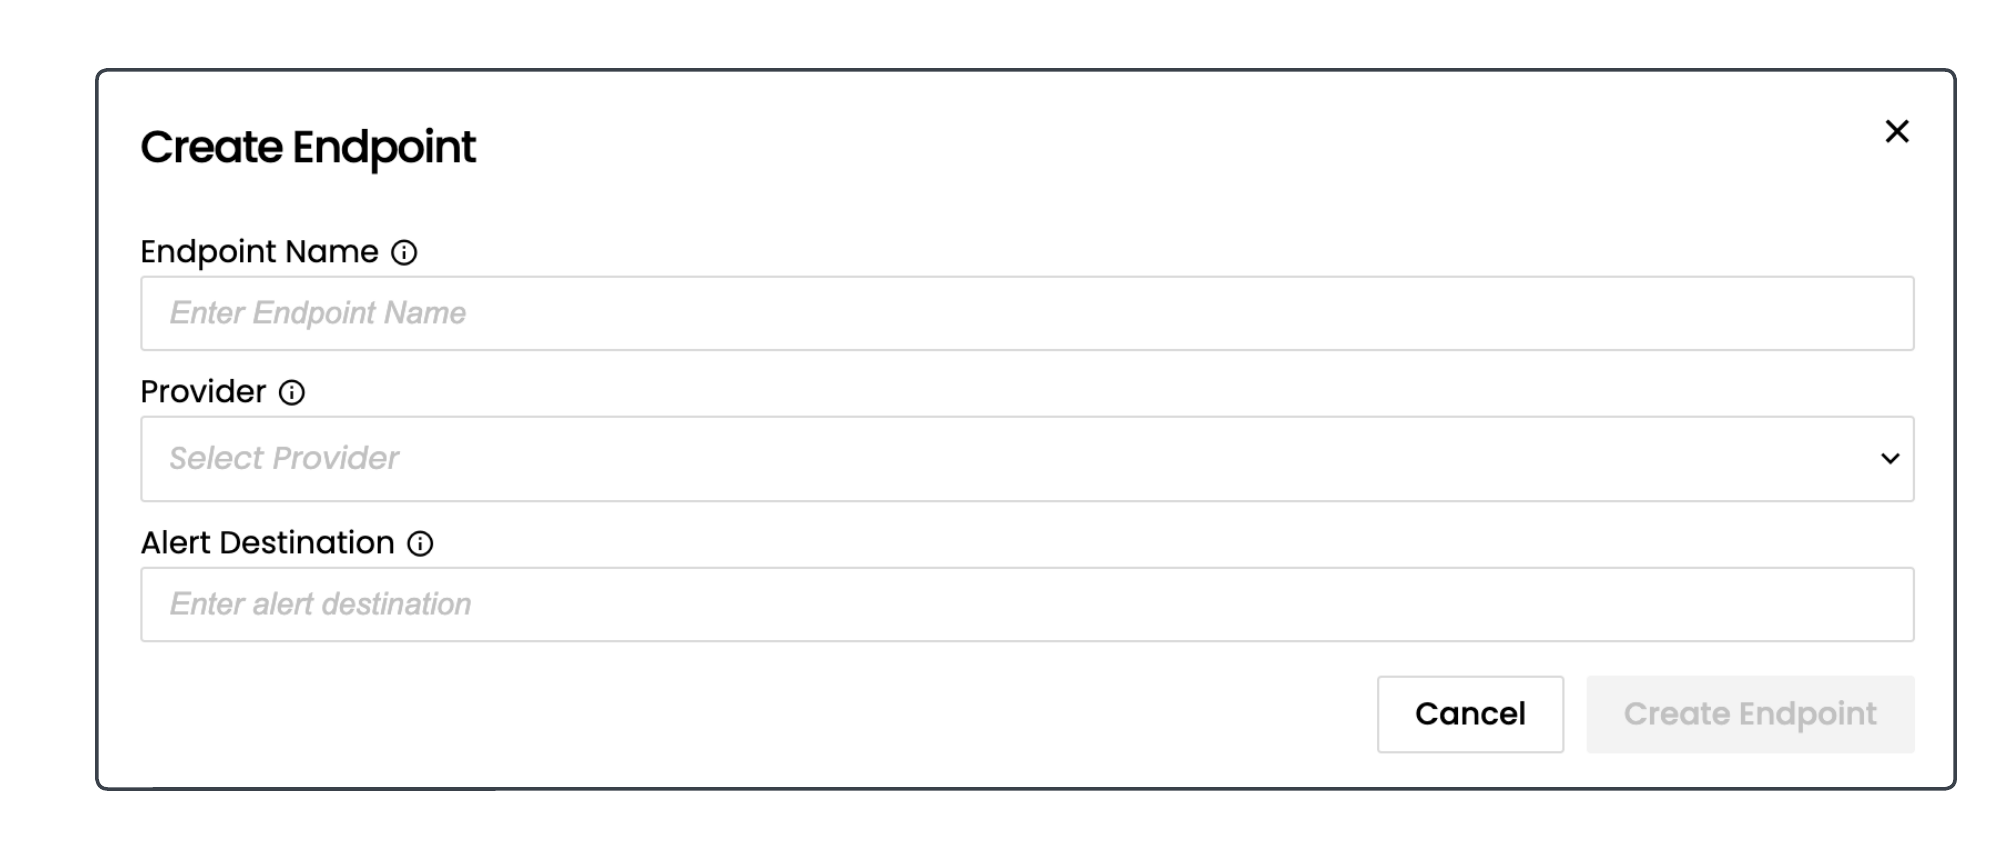Image resolution: width=2000 pixels, height=860 pixels.
Task: Click the Alert Destination field label
Action: point(267,543)
